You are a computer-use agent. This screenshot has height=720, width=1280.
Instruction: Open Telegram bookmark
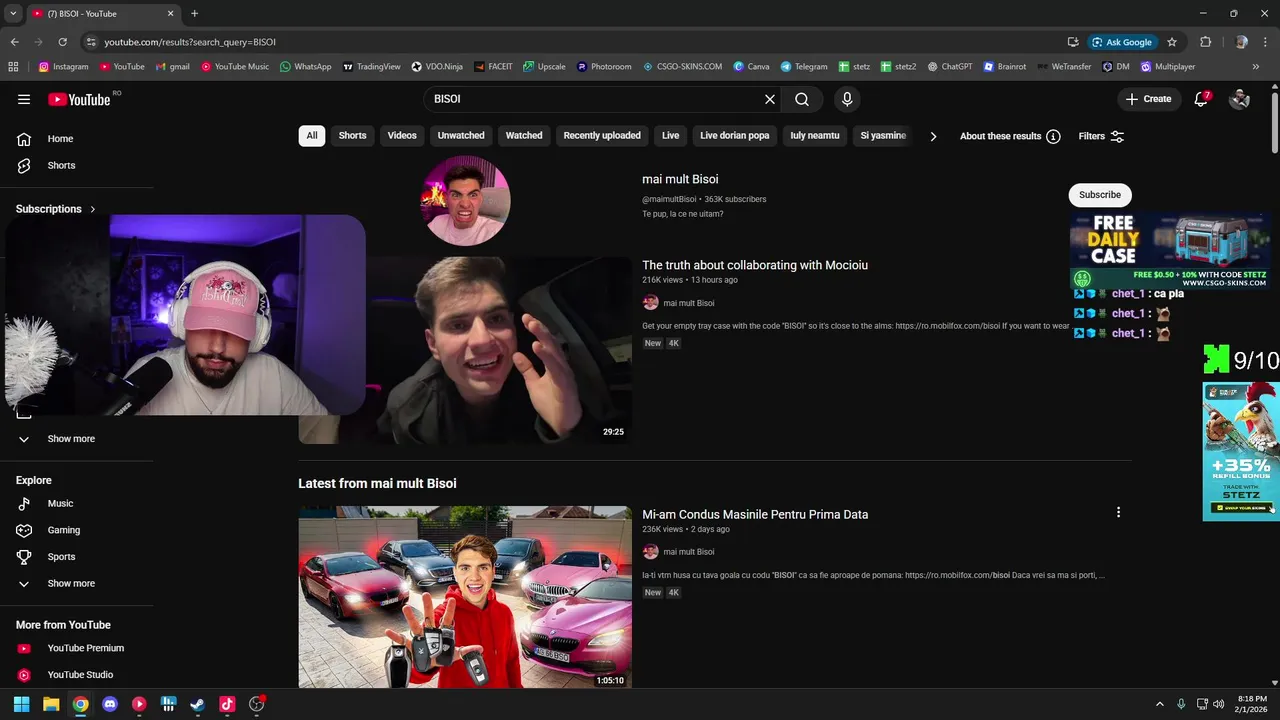804,67
